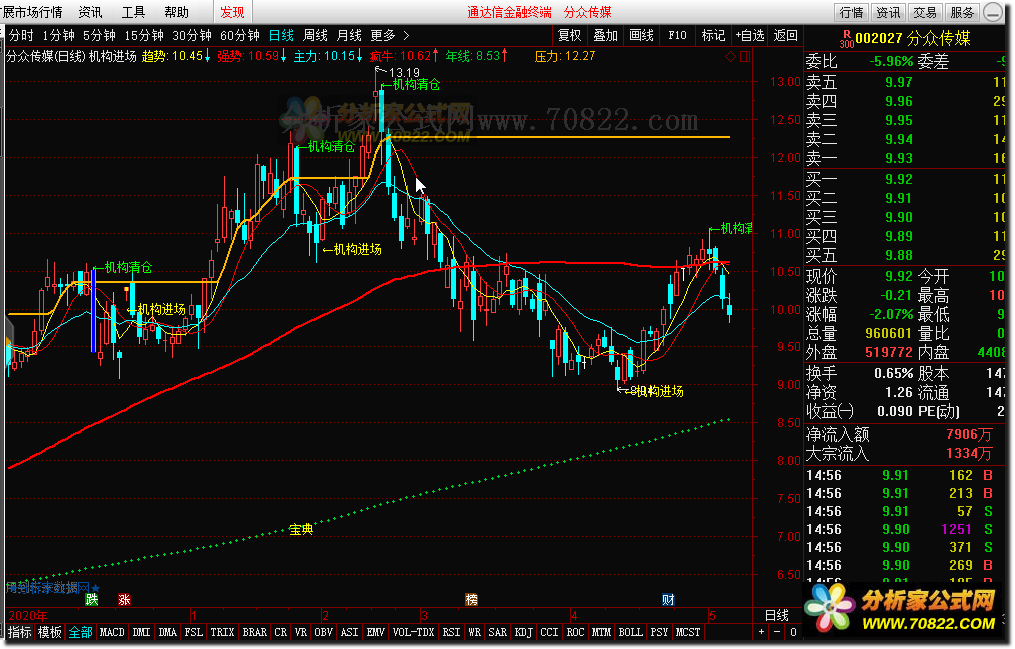The width and height of the screenshot is (1015, 649).
Task: Select the RSI indicator
Action: (x=451, y=632)
